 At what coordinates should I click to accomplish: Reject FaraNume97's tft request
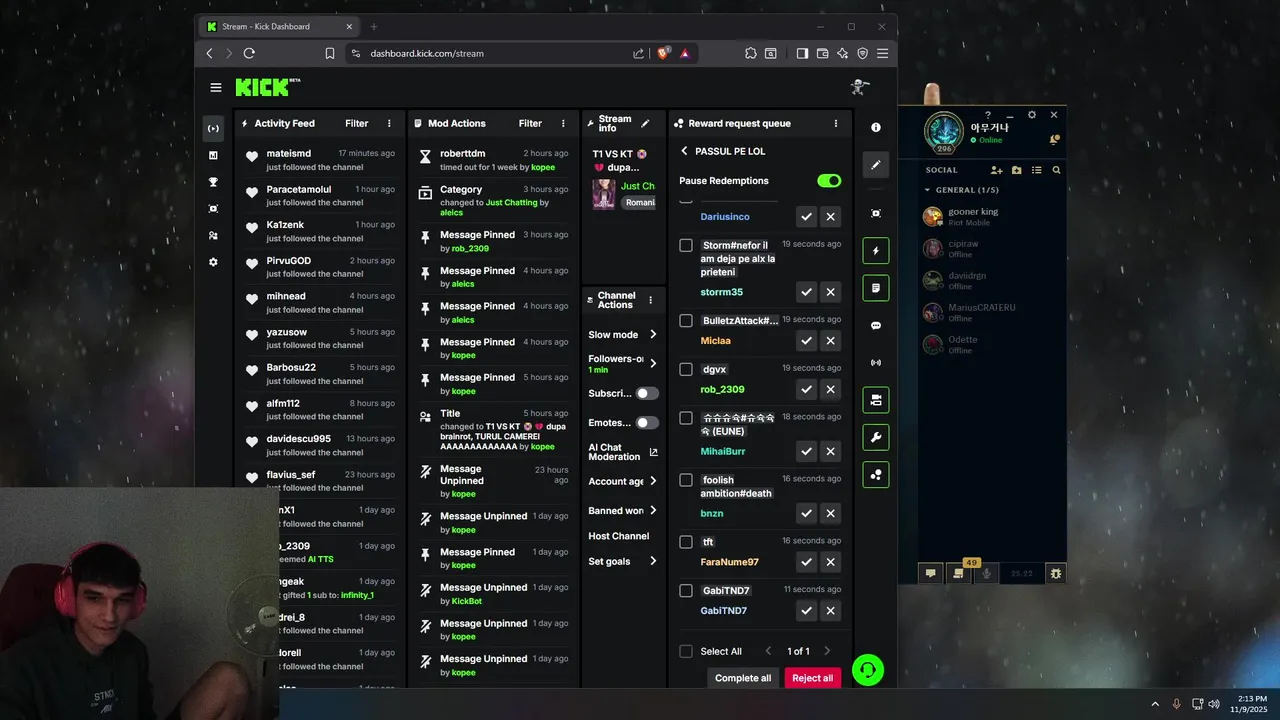pos(830,562)
